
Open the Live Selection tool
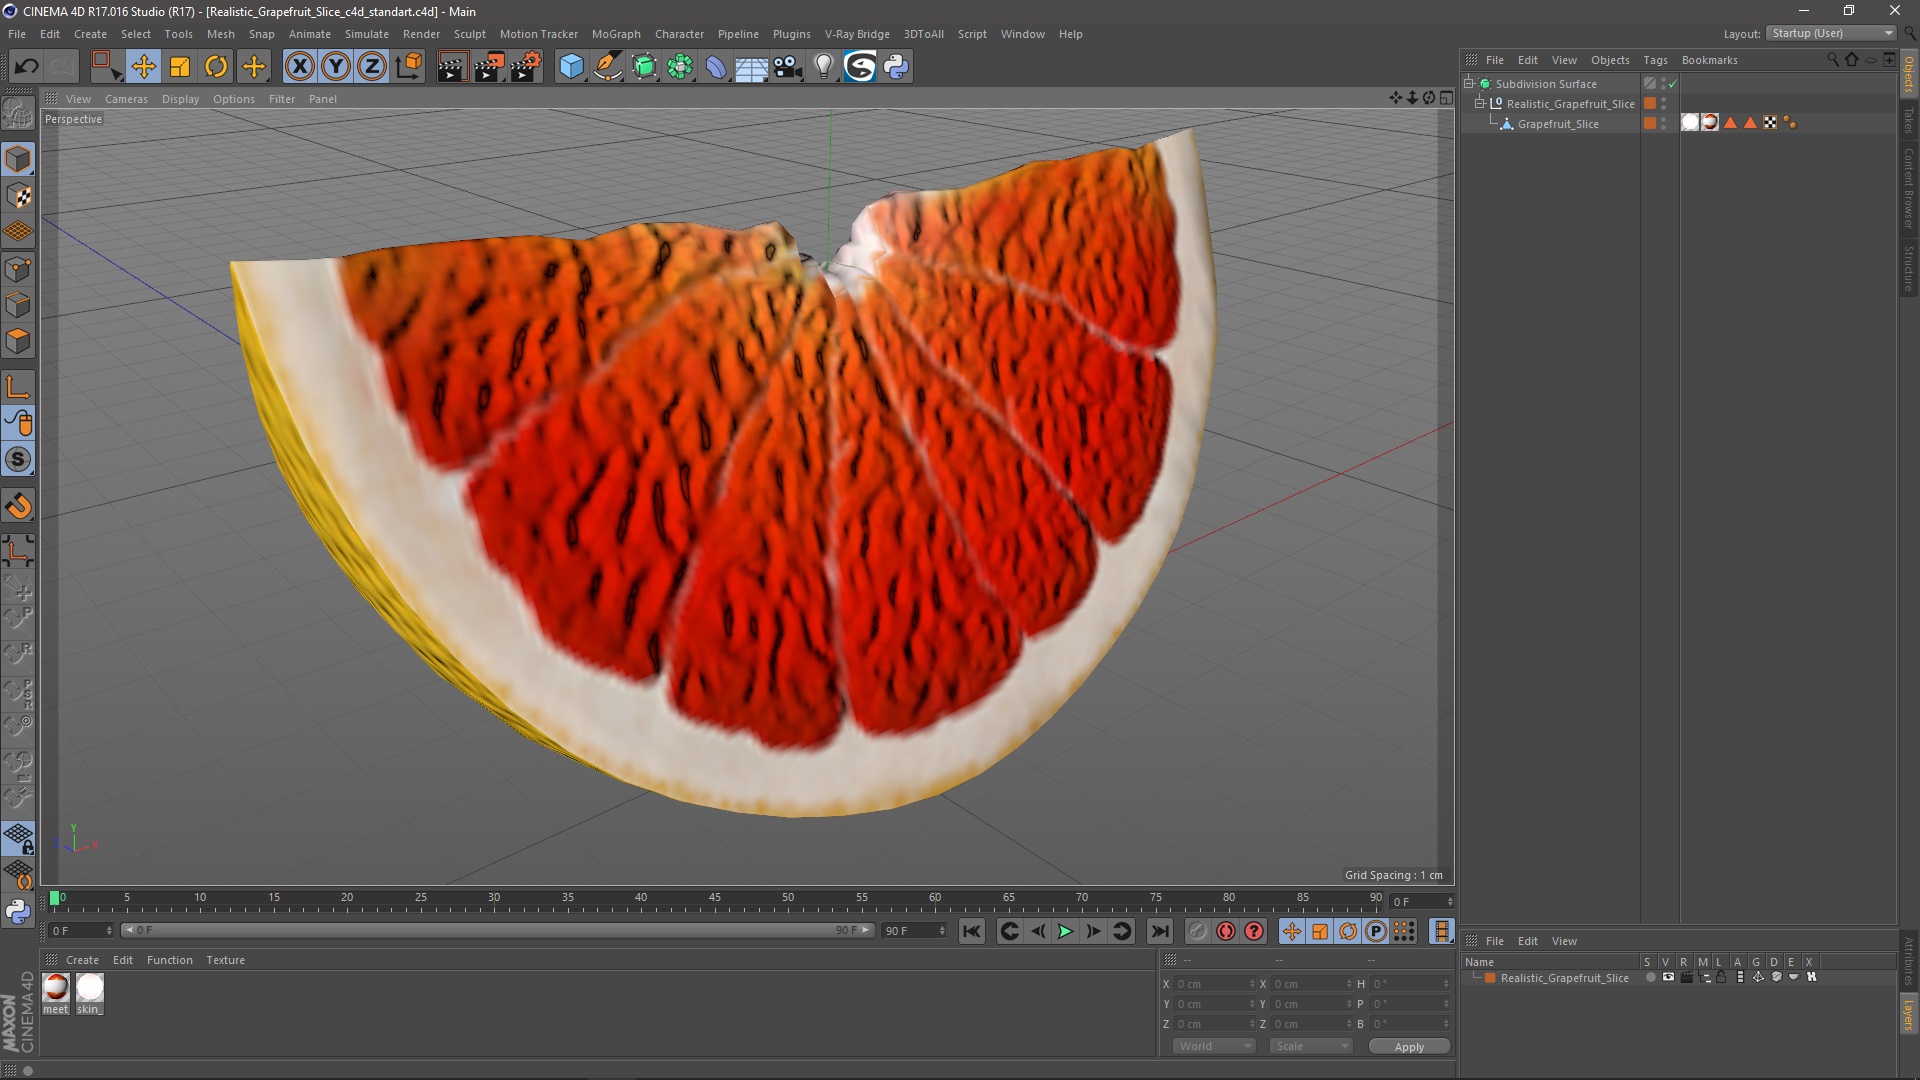click(x=106, y=67)
